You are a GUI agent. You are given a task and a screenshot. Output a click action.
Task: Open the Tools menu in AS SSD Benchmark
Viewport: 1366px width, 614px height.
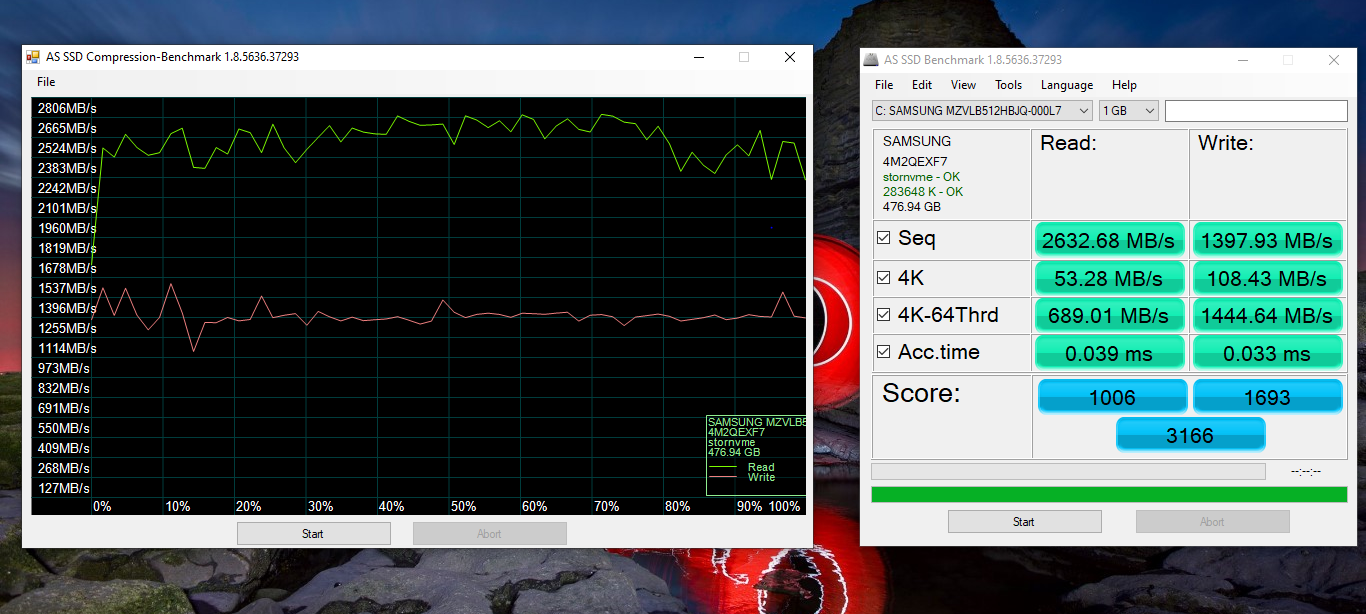1008,85
